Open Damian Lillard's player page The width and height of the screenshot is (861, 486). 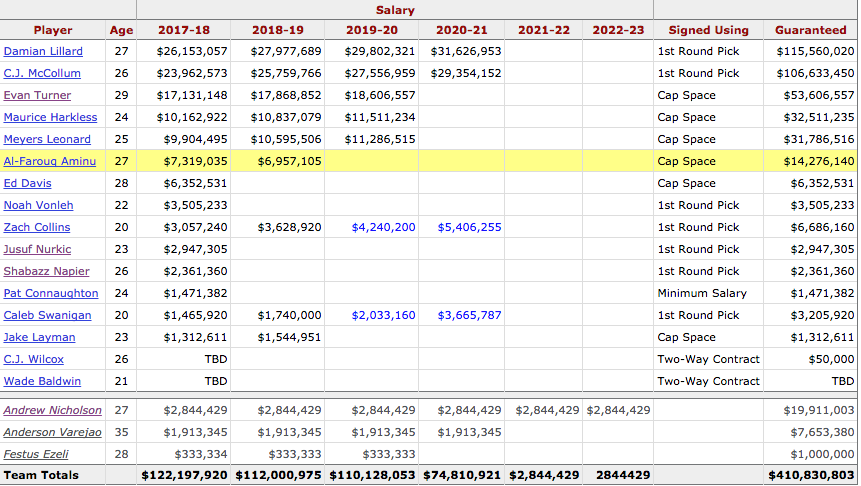[43, 51]
